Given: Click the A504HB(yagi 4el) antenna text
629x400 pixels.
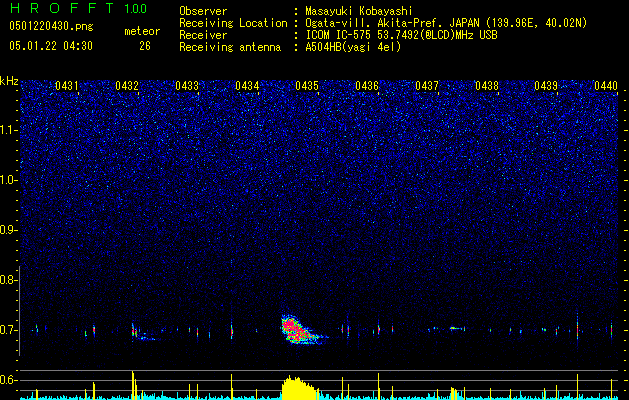Looking at the screenshot, I should click(353, 47).
